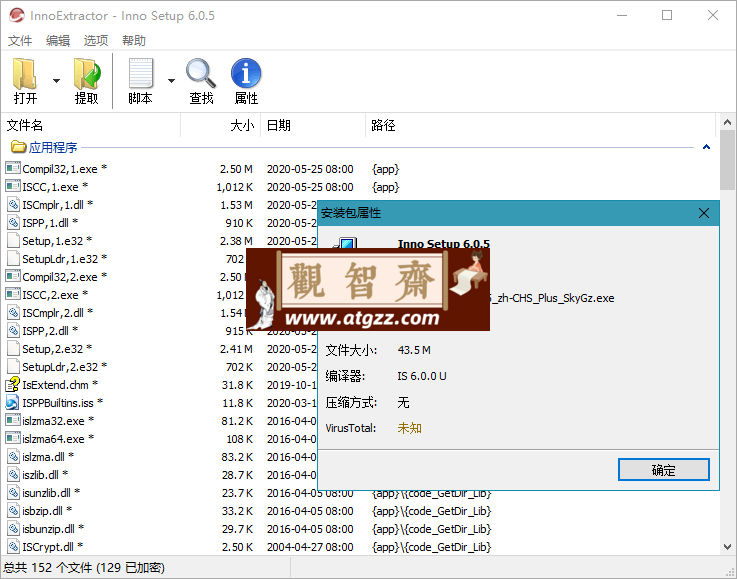Click the Compil32,2.exe file icon
737x579 pixels.
tap(13, 276)
